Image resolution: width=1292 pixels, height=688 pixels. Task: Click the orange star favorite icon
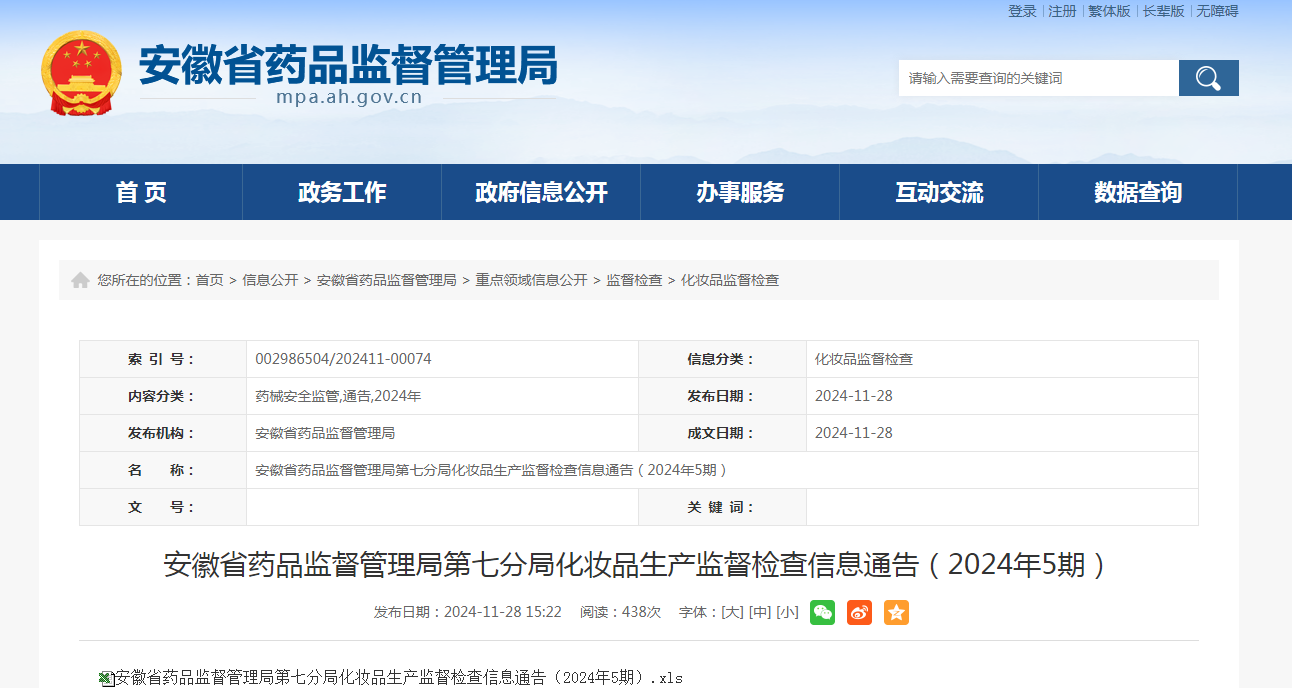(x=896, y=612)
